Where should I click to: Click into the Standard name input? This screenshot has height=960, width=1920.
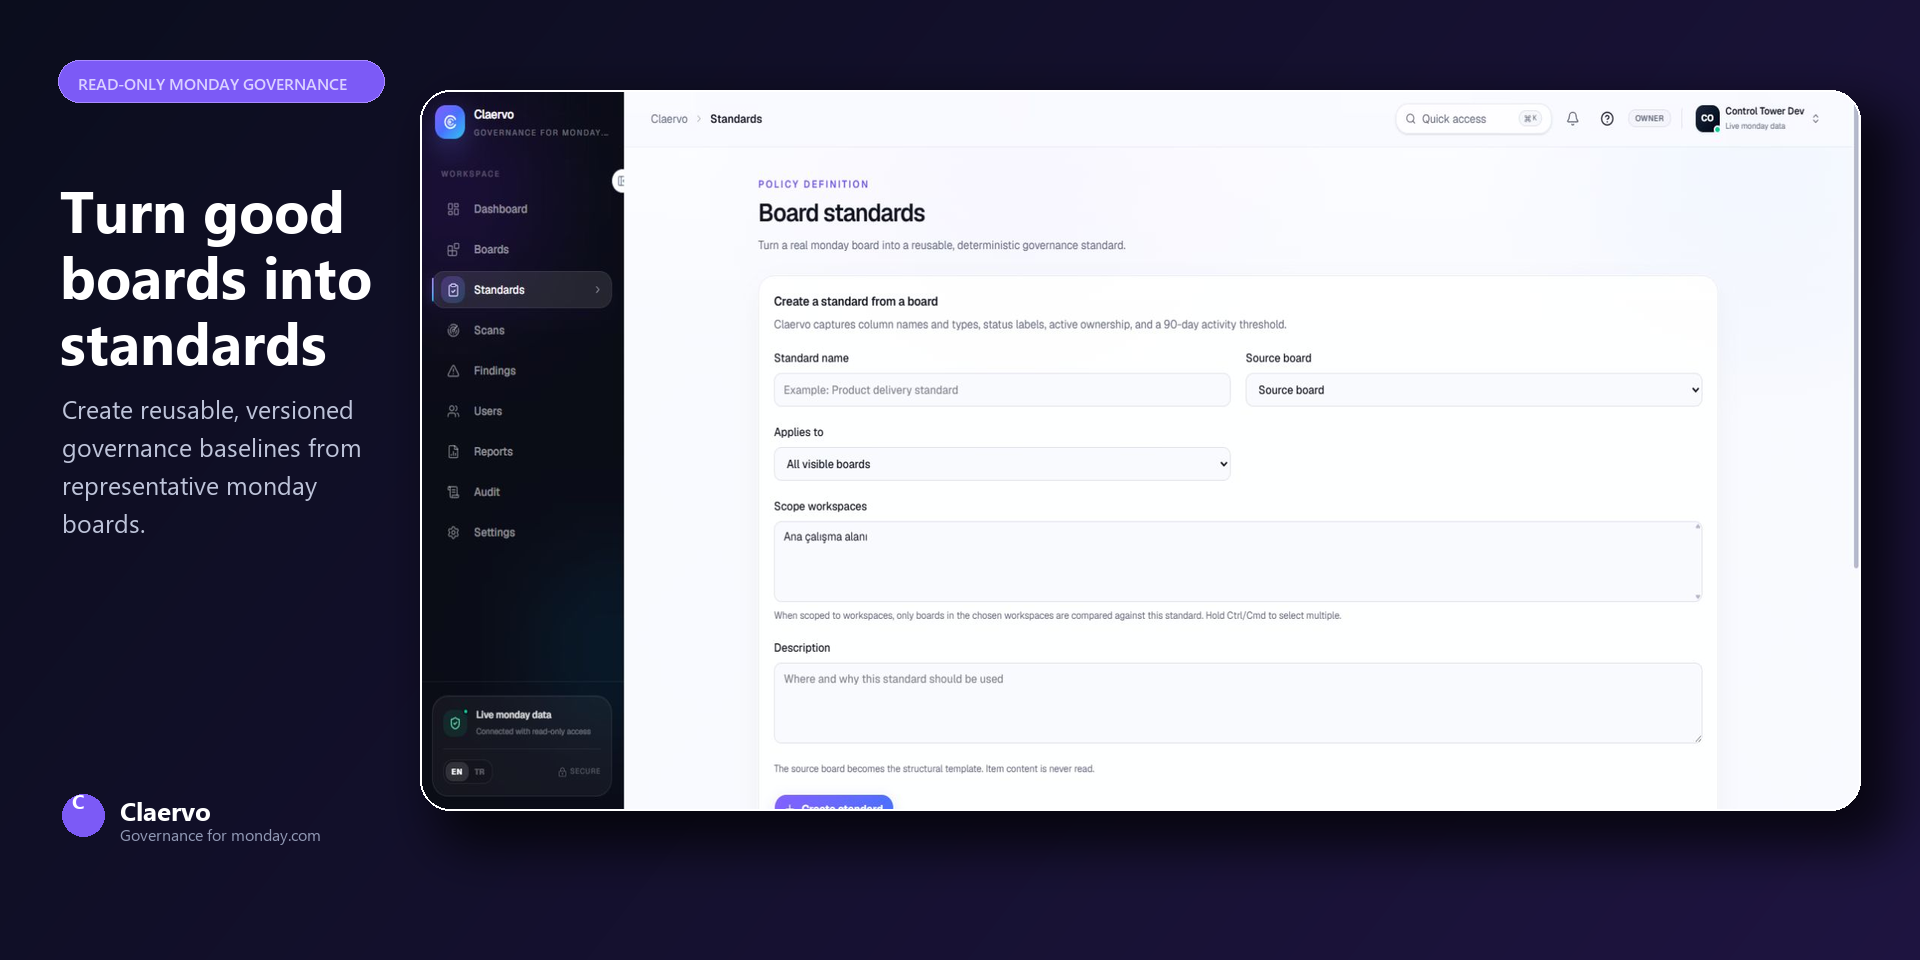(x=1001, y=390)
